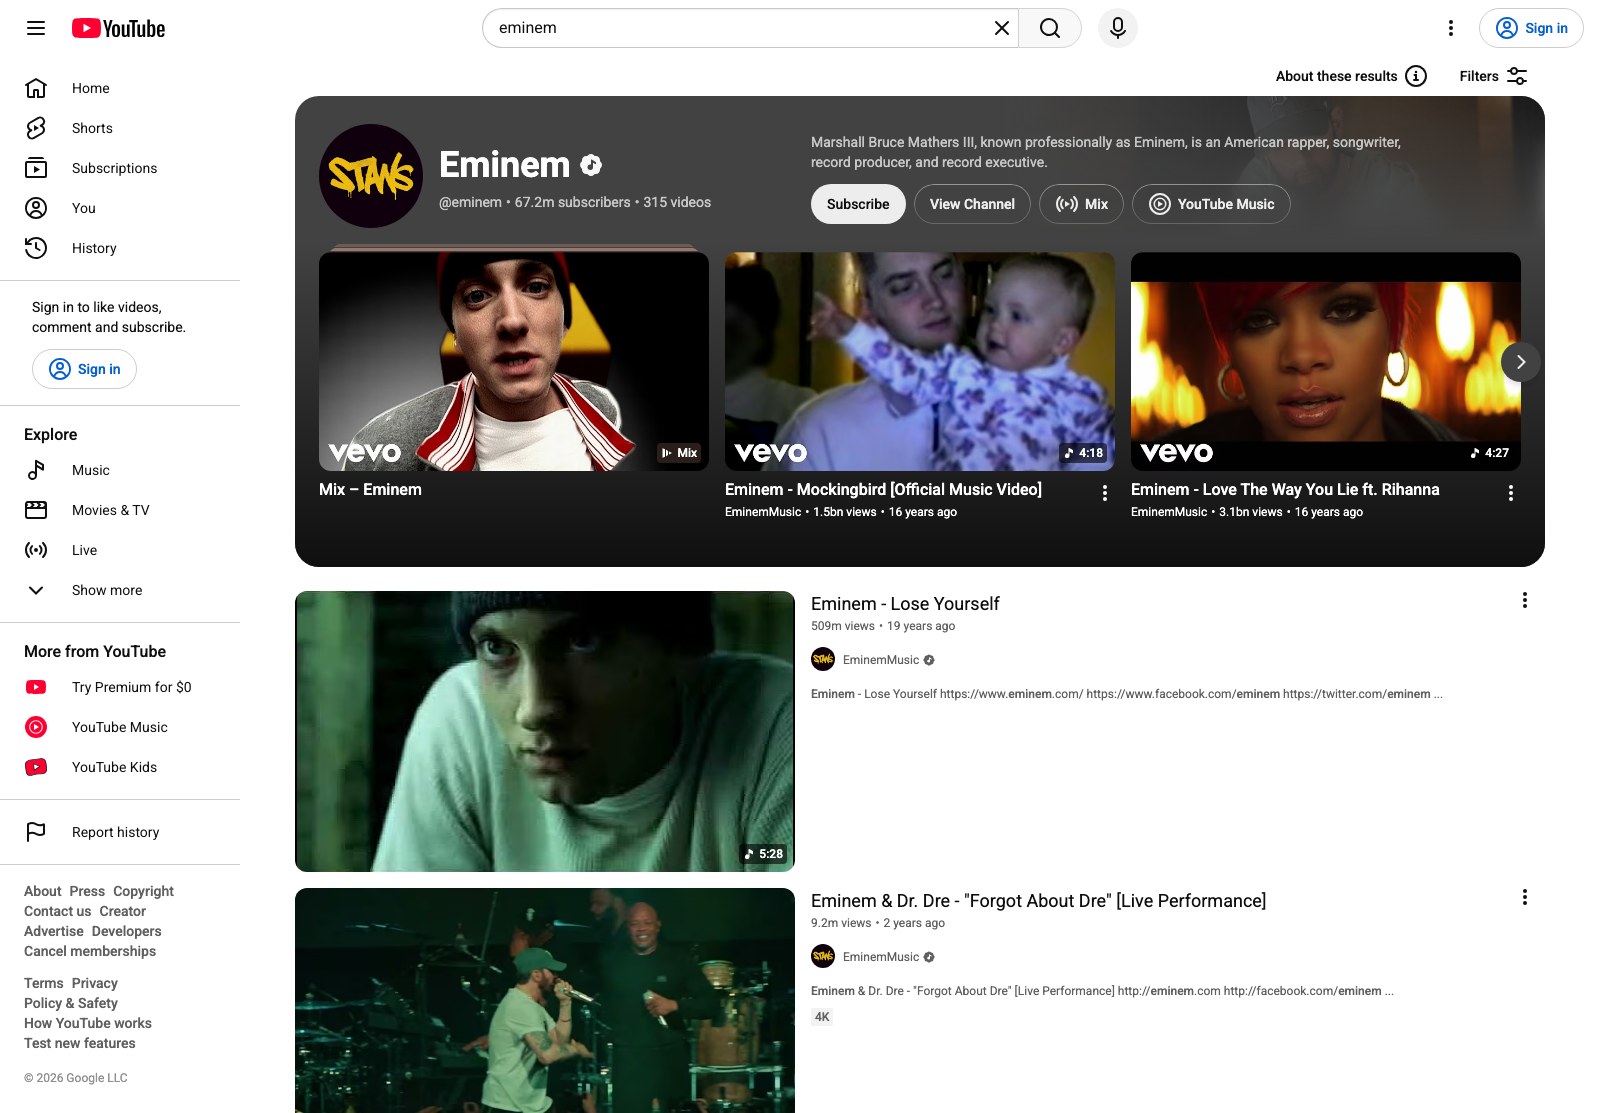This screenshot has height=1113, width=1600.
Task: Click YouTube Music button on channel card
Action: coord(1211,204)
